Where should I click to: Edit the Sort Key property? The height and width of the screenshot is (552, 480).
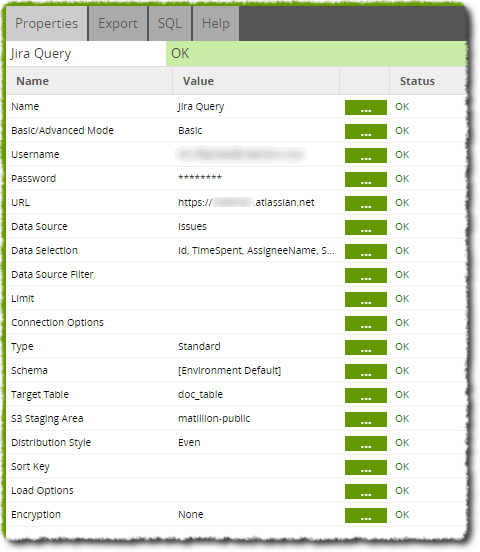(x=366, y=467)
